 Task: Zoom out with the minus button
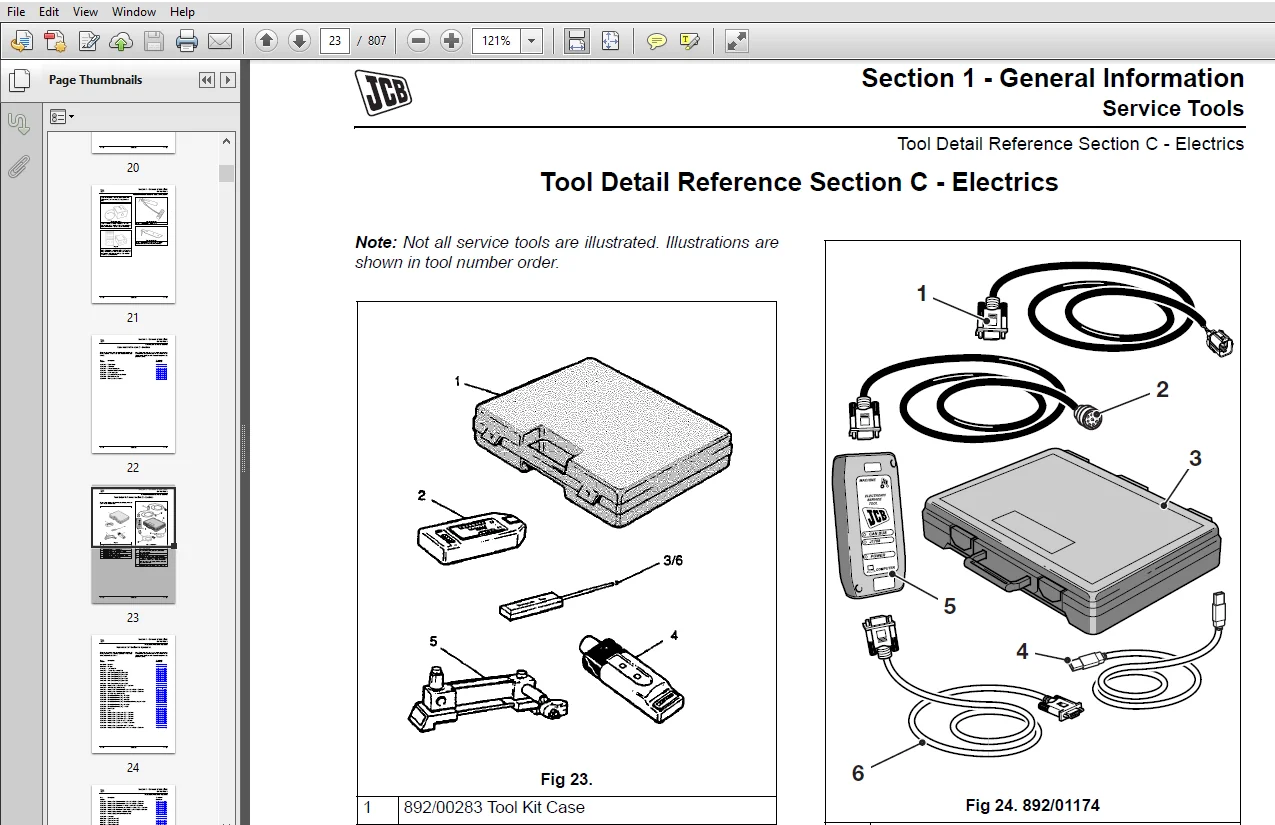click(x=419, y=41)
